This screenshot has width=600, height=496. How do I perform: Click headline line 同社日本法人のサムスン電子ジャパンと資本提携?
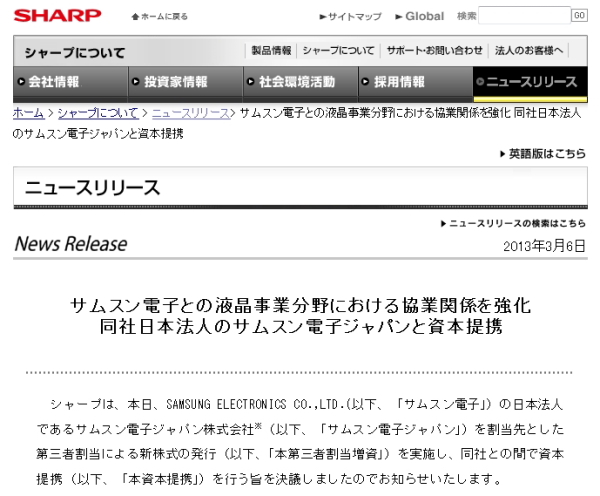point(301,327)
